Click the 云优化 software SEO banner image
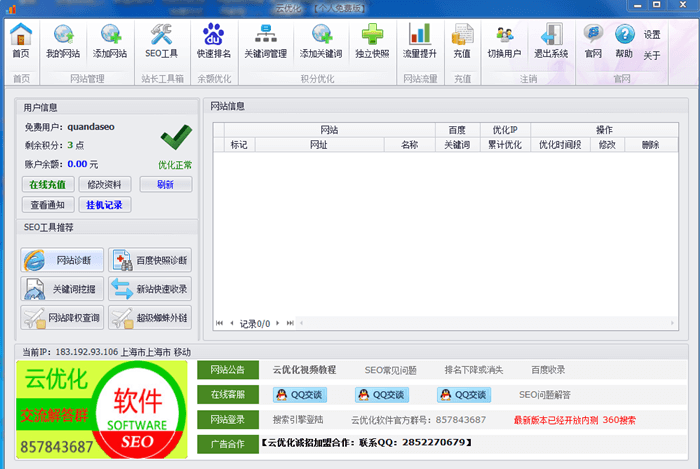This screenshot has width=700, height=469. [x=102, y=410]
